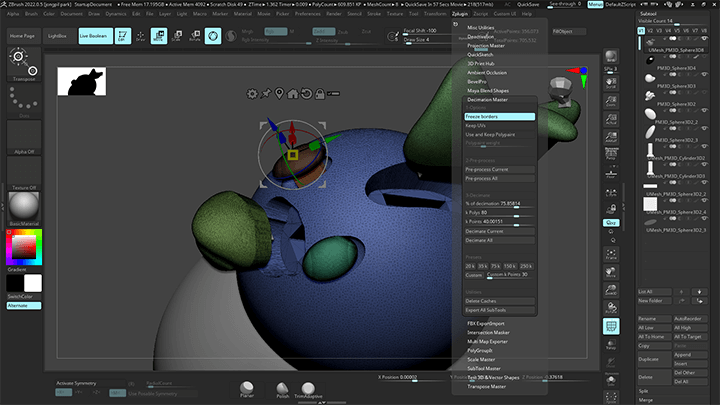
Task: Click the Zoom canvas icon
Action: tap(611, 101)
